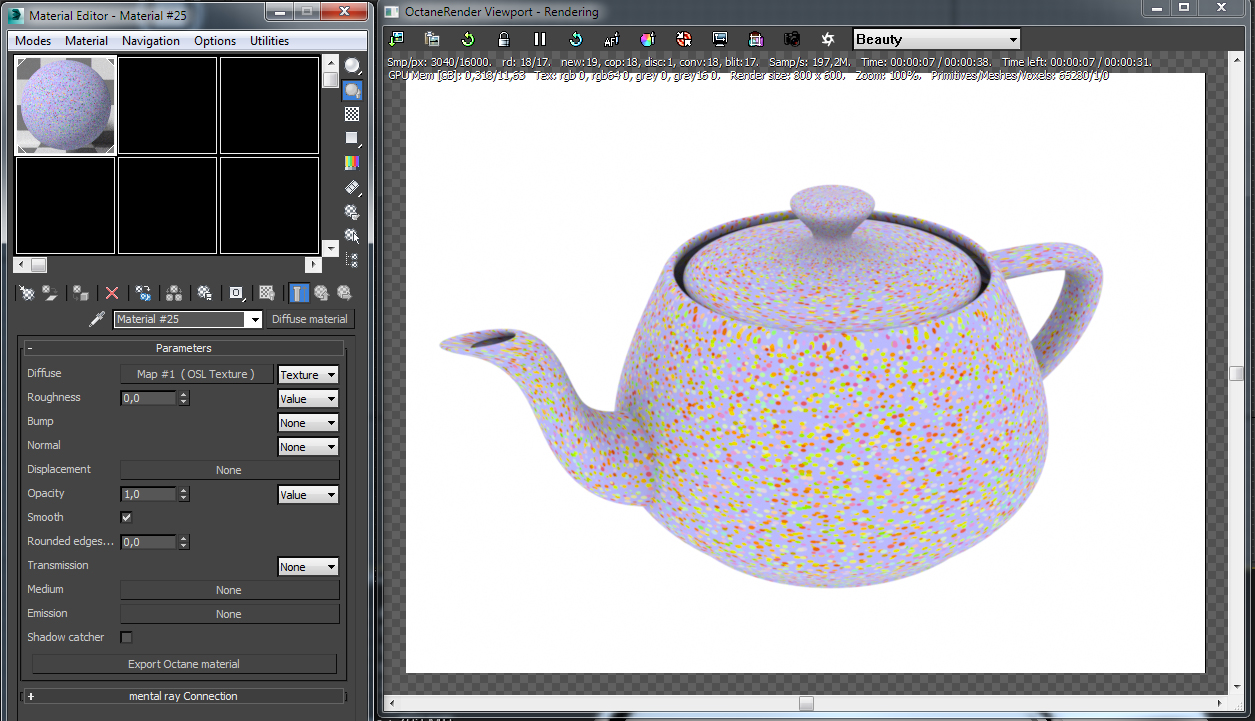
Task: Click Make Material Copy icon
Action: click(143, 293)
